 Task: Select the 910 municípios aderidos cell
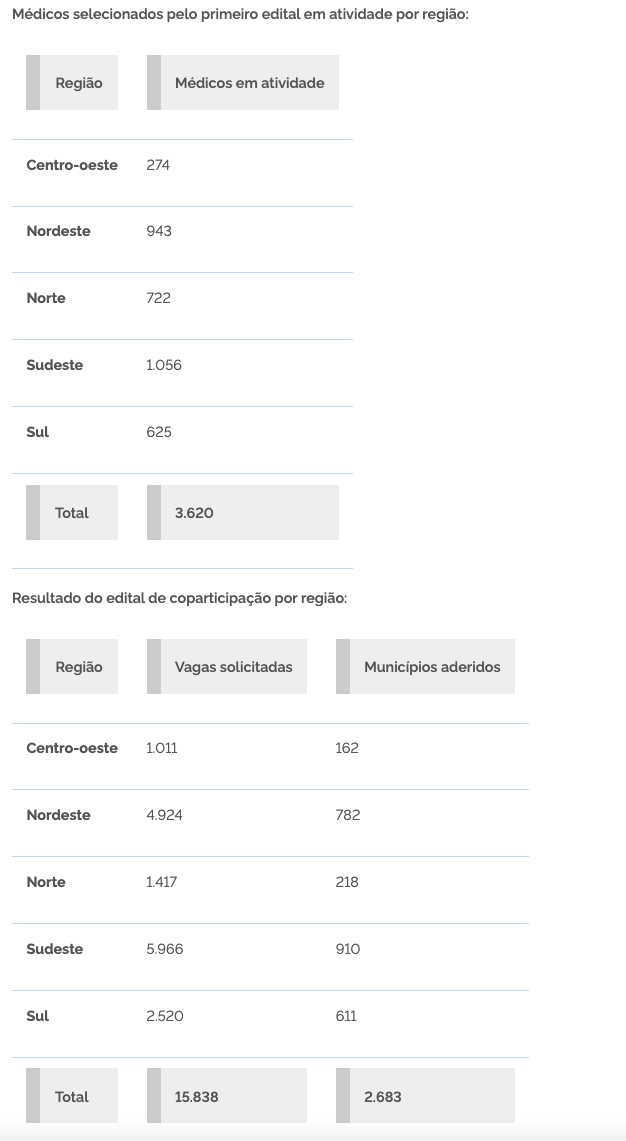(348, 949)
